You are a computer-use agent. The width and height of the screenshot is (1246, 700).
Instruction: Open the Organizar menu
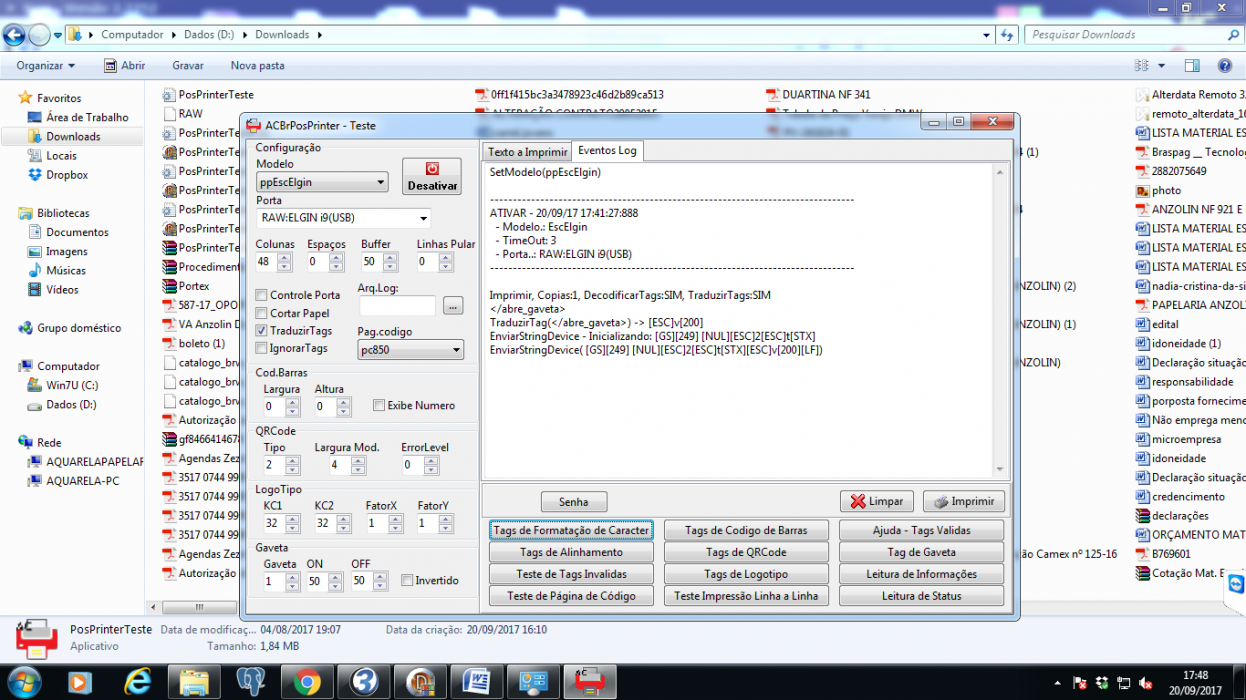pos(45,66)
